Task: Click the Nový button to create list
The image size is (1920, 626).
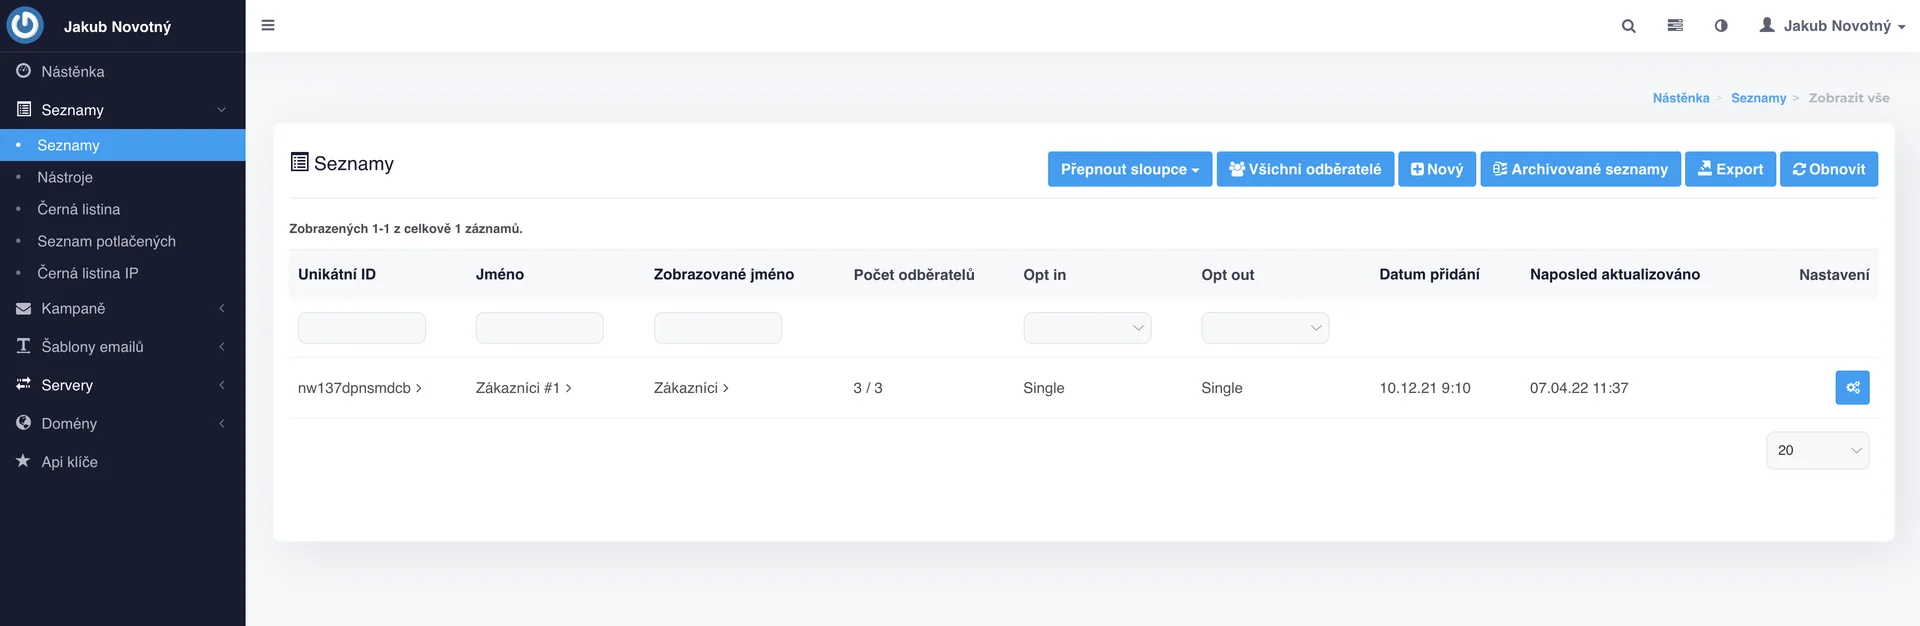Action: point(1436,169)
